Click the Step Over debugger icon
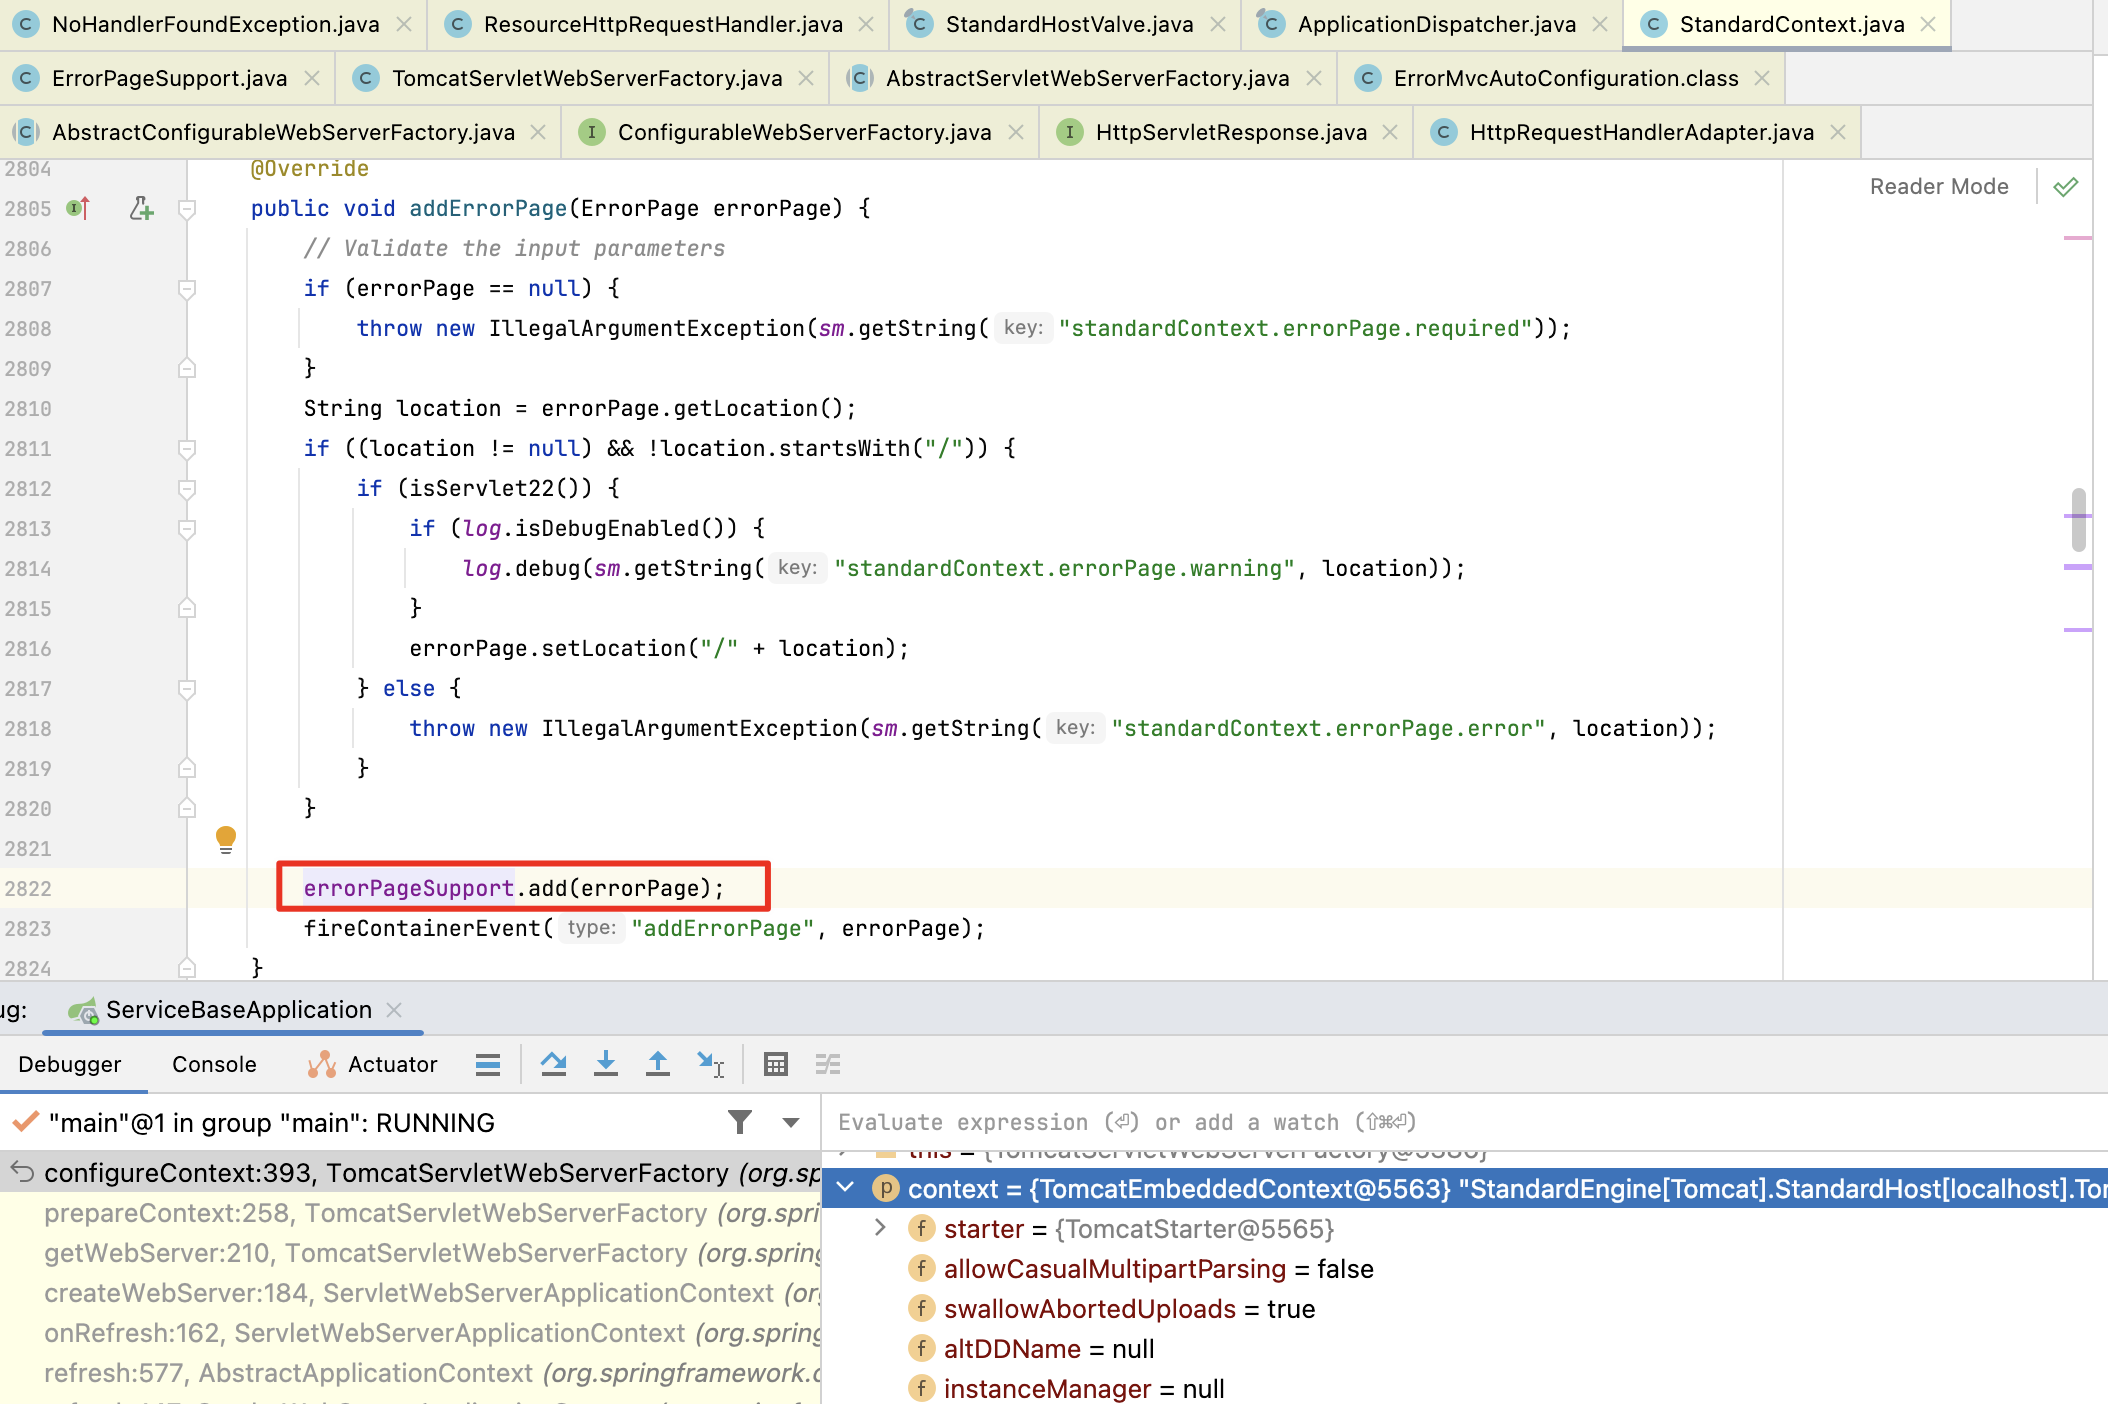 [553, 1064]
